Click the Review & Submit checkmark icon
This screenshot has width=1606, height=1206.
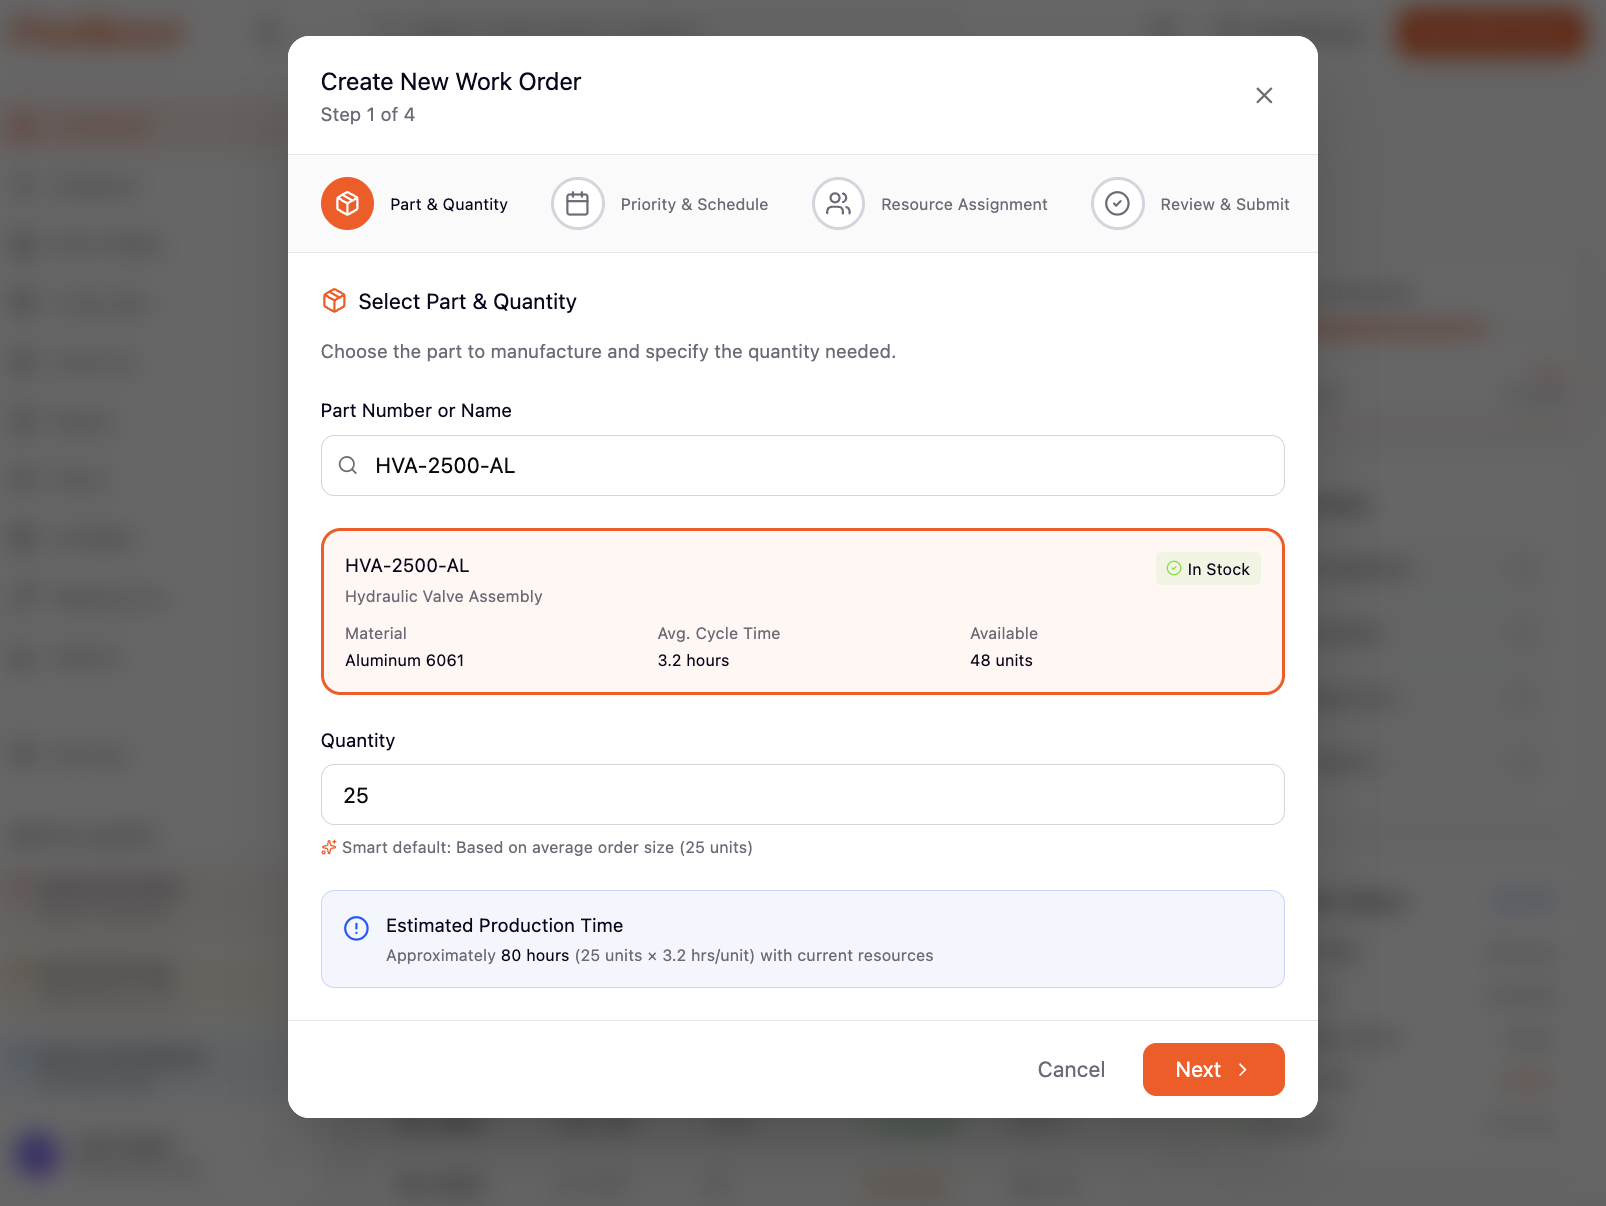pyautogui.click(x=1117, y=203)
